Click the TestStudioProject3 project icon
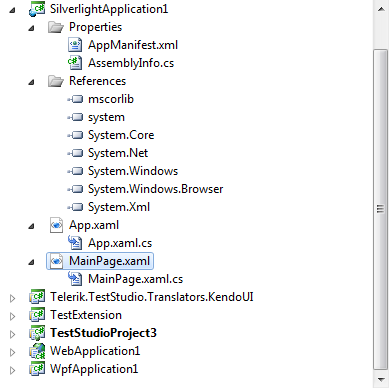389x388 pixels. click(x=37, y=333)
